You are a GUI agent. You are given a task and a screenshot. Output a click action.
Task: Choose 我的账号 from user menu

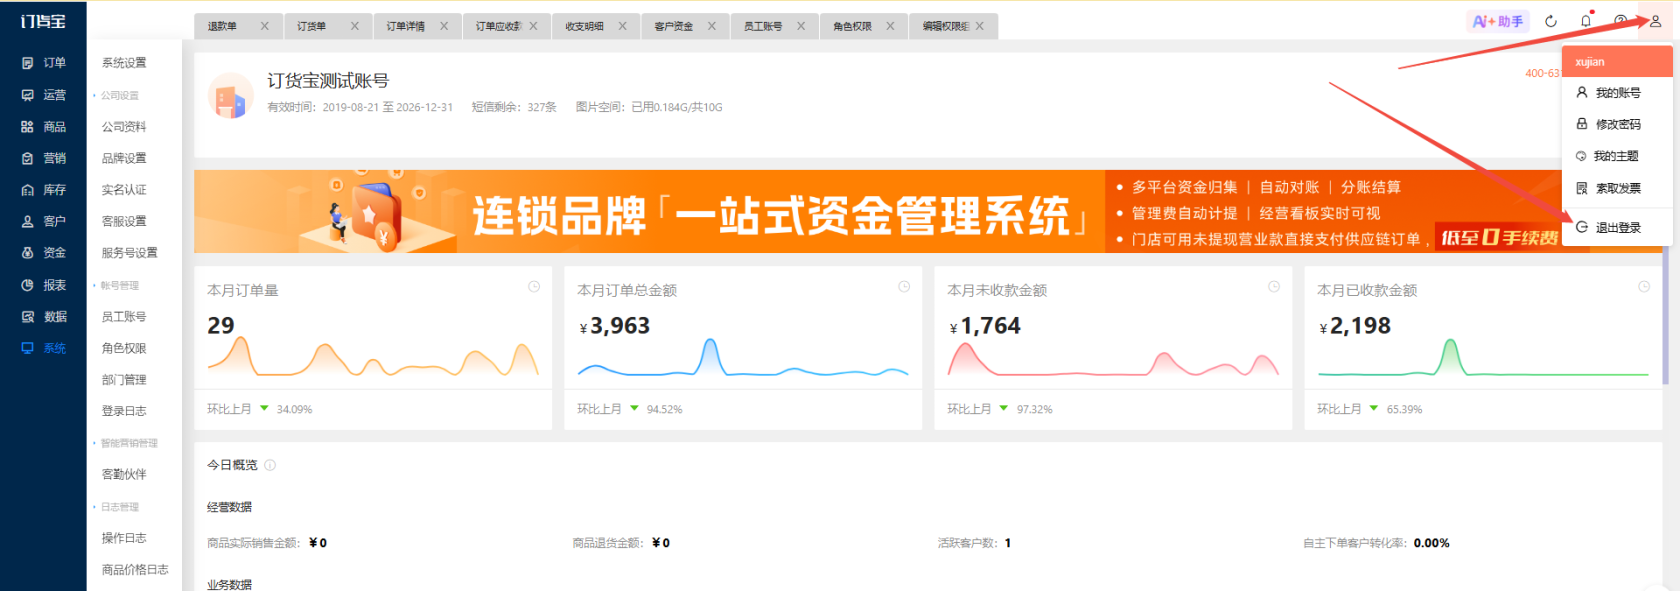[1617, 93]
